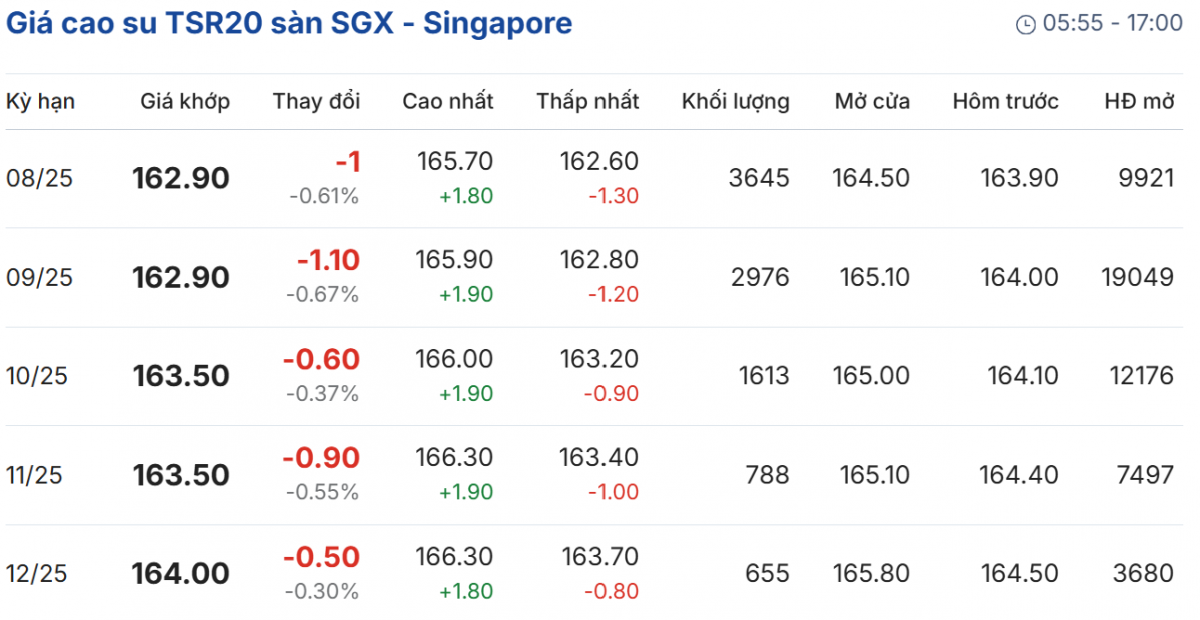The height and width of the screenshot is (620, 1200).
Task: Click the 12/25 contract term
Action: click(x=37, y=574)
